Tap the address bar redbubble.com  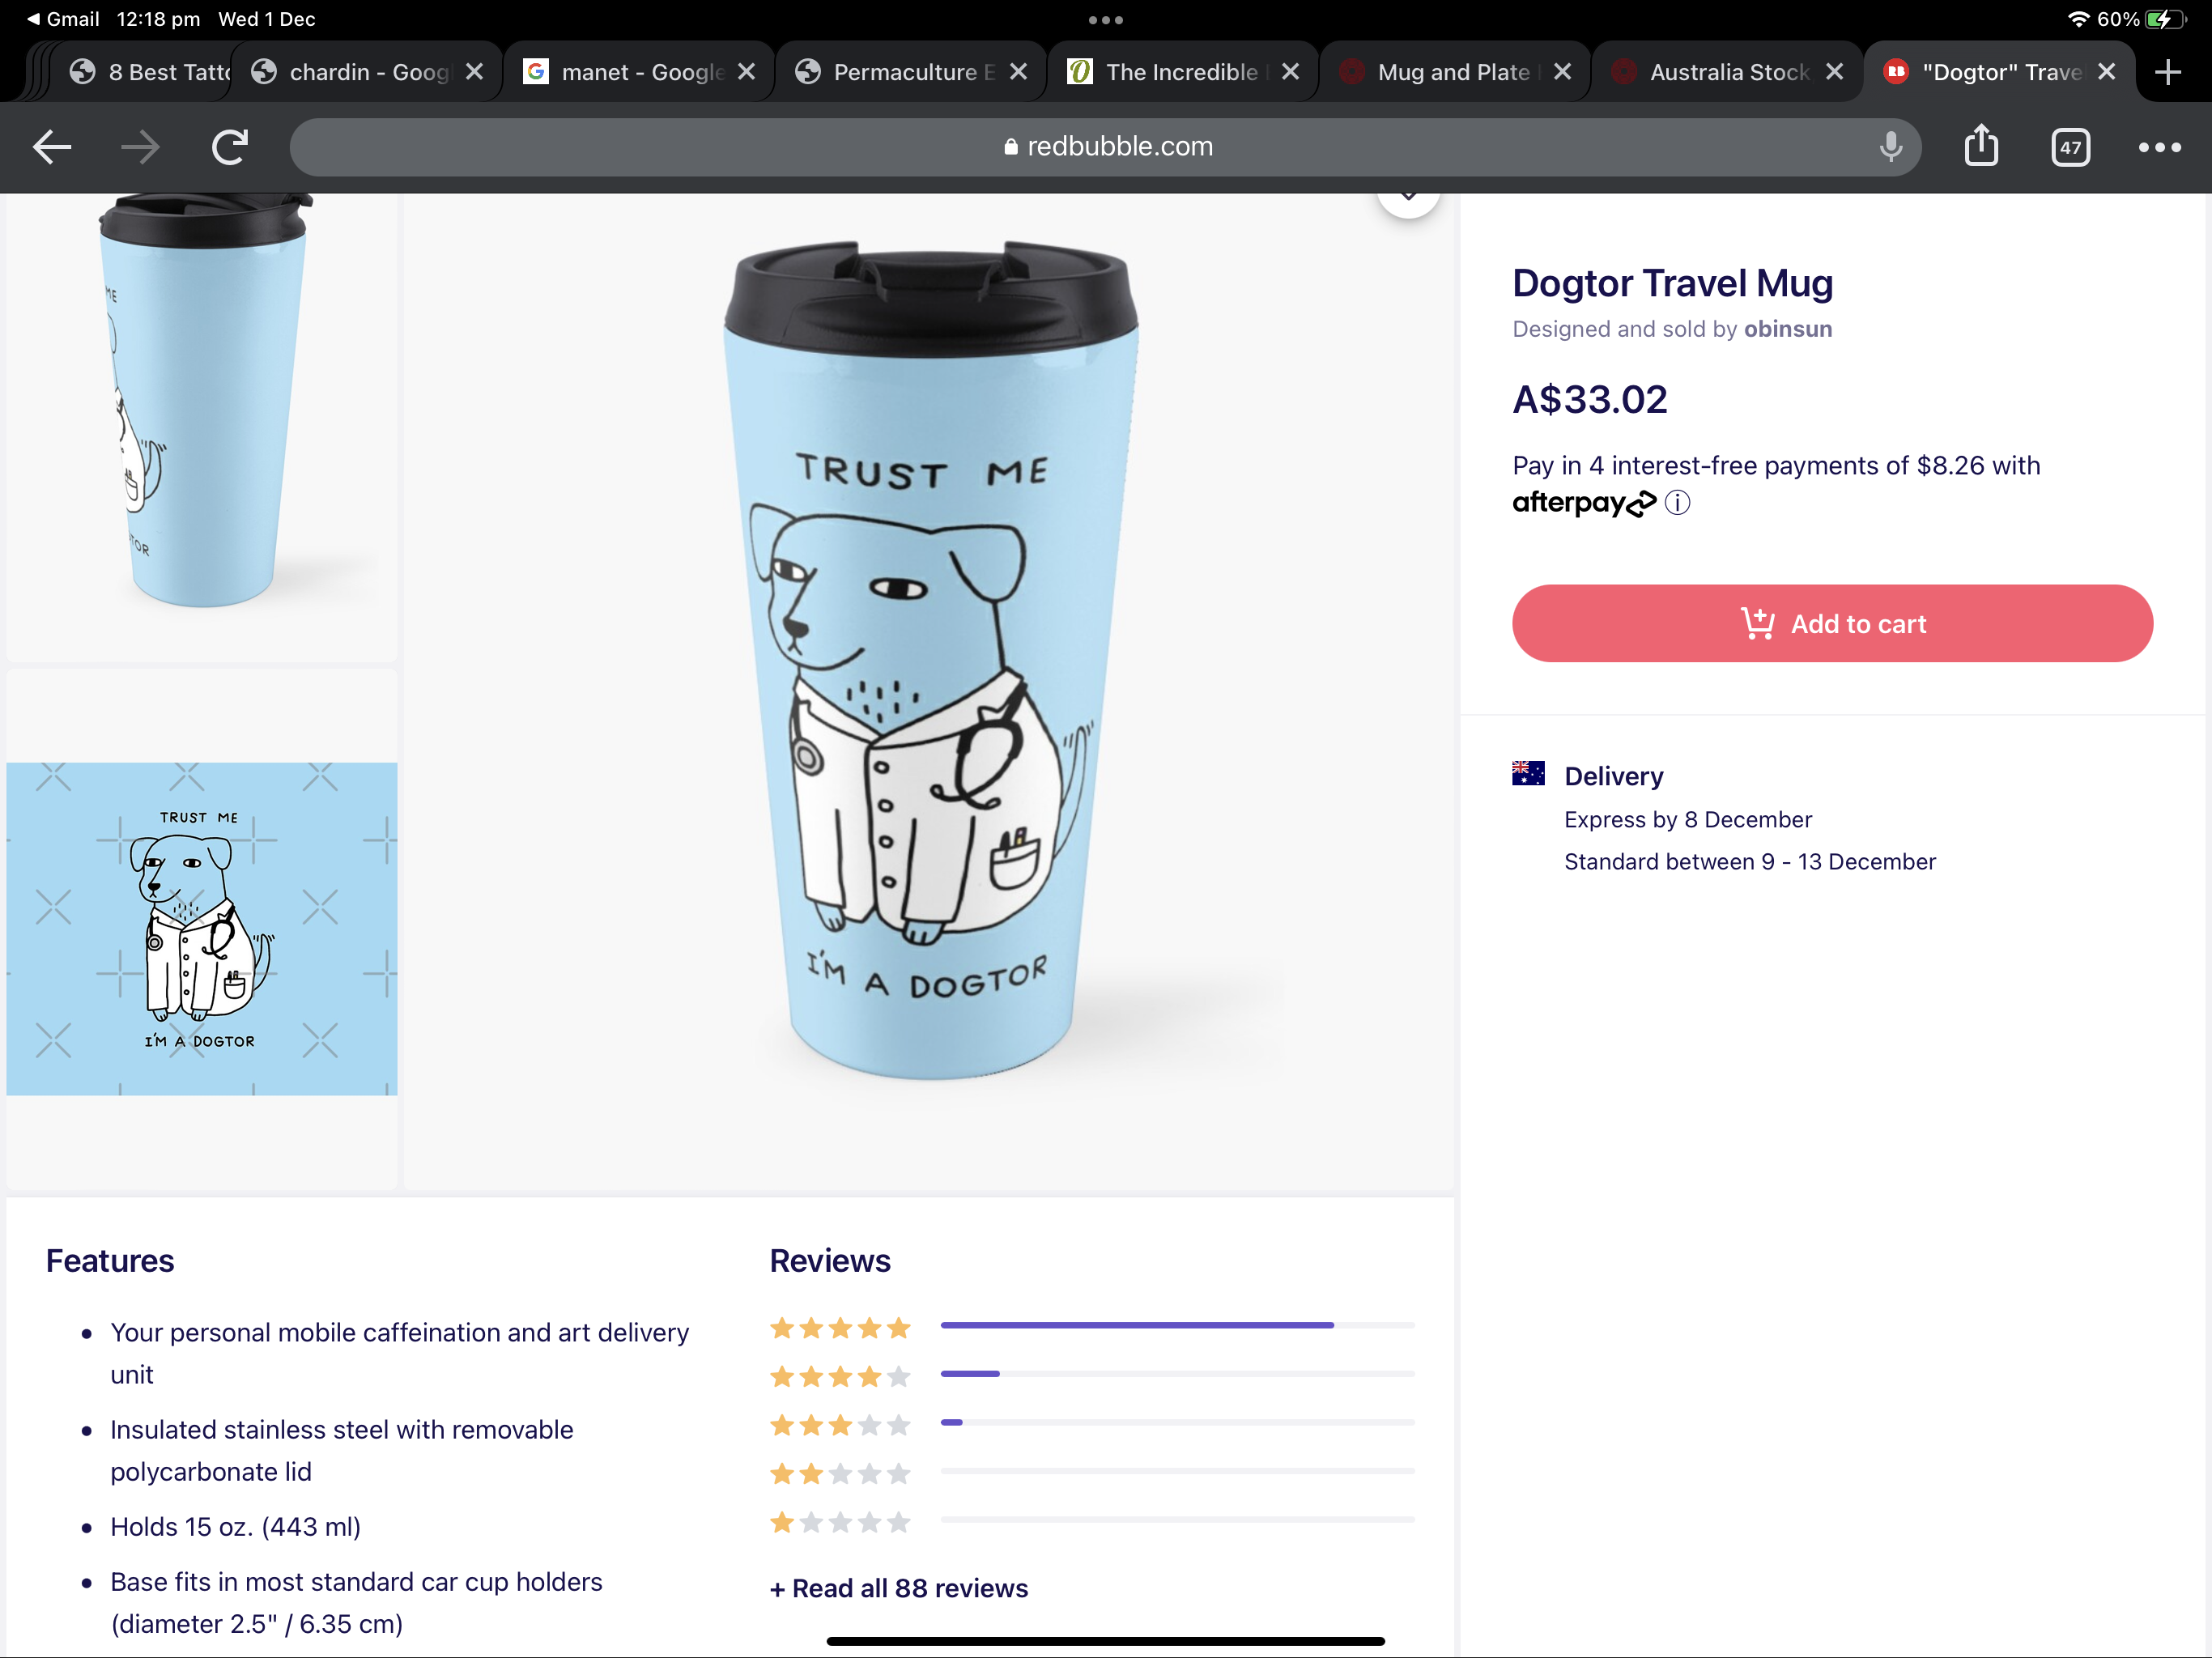pos(1105,147)
